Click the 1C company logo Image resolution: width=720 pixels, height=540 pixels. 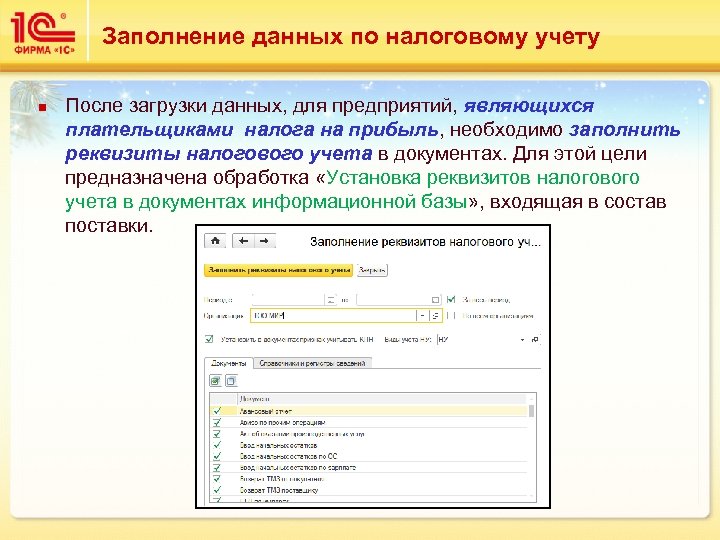pyautogui.click(x=43, y=33)
